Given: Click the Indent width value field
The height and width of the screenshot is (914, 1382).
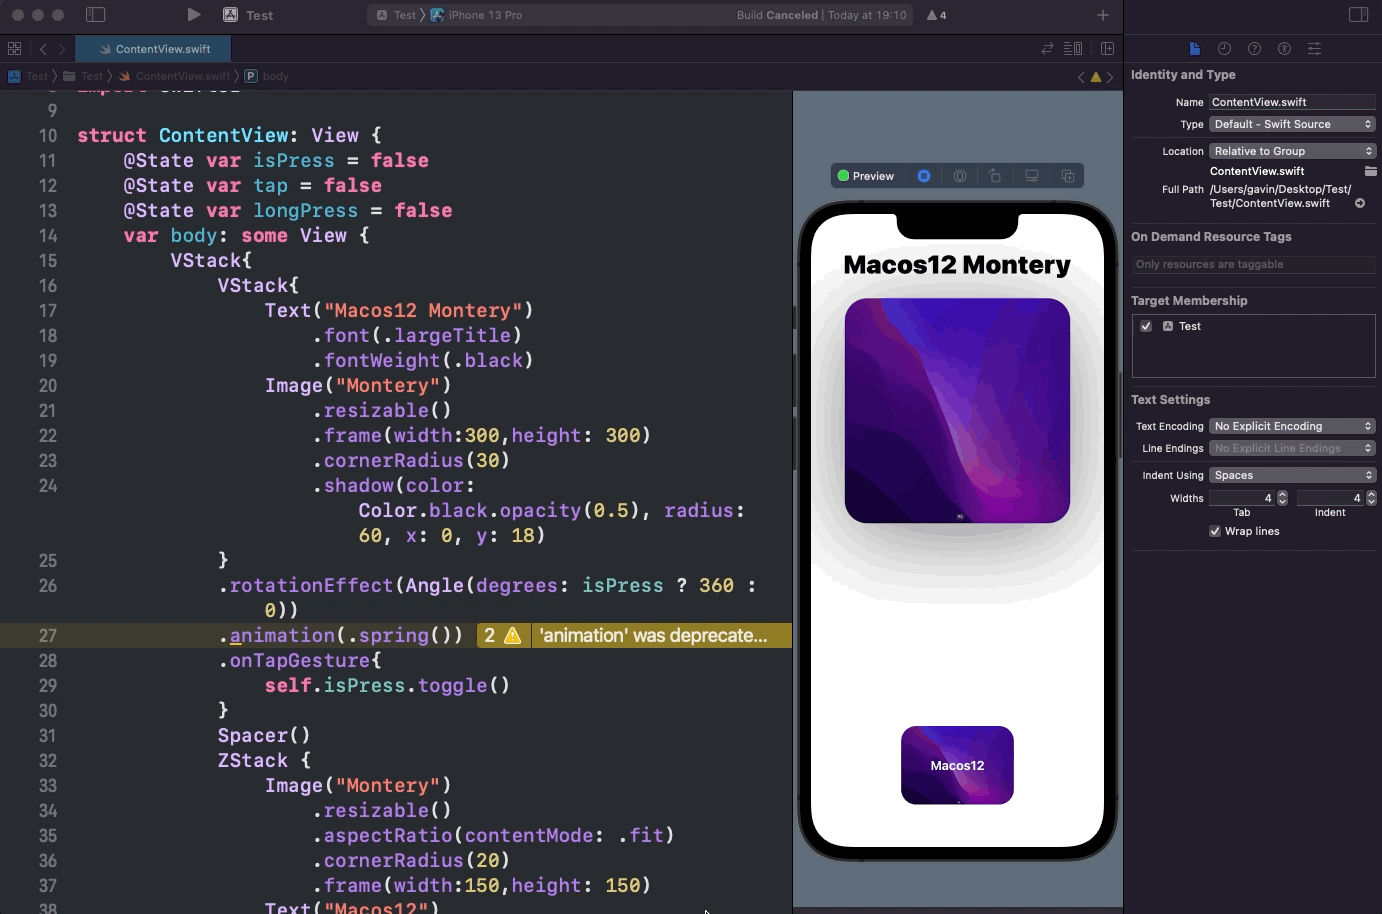Looking at the screenshot, I should click(1330, 498).
